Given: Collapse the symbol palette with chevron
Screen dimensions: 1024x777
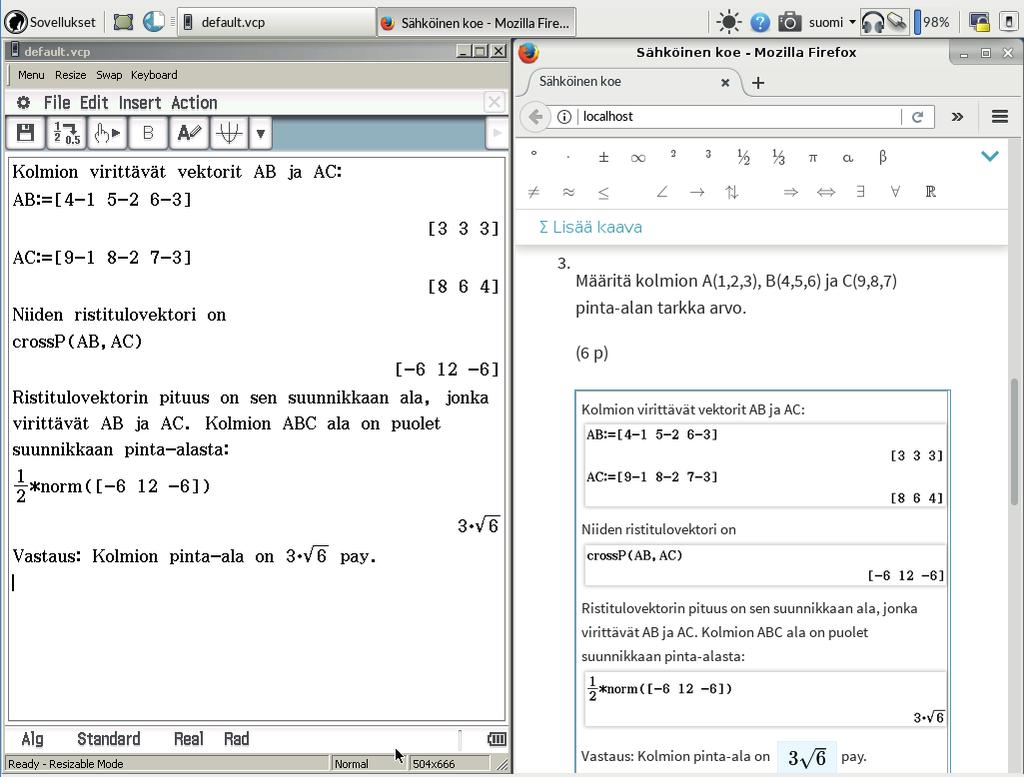Looking at the screenshot, I should pyautogui.click(x=990, y=156).
